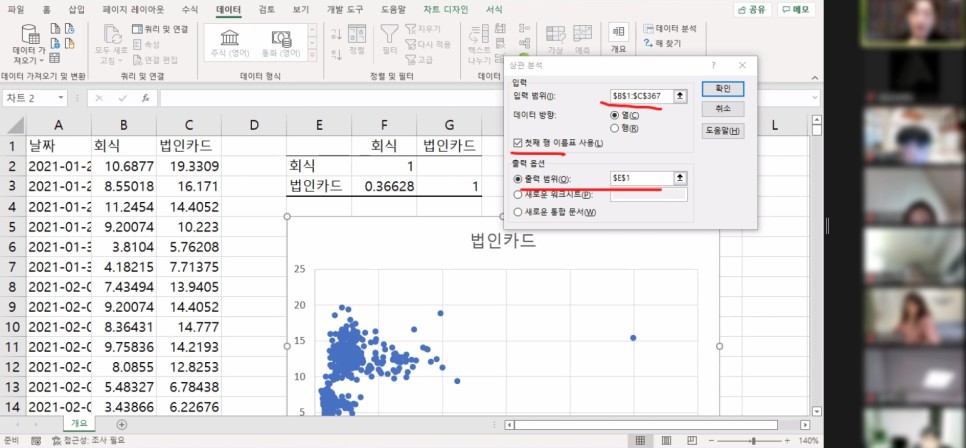
Task: Switch to Page Break Preview in status bar
Action: [692, 441]
